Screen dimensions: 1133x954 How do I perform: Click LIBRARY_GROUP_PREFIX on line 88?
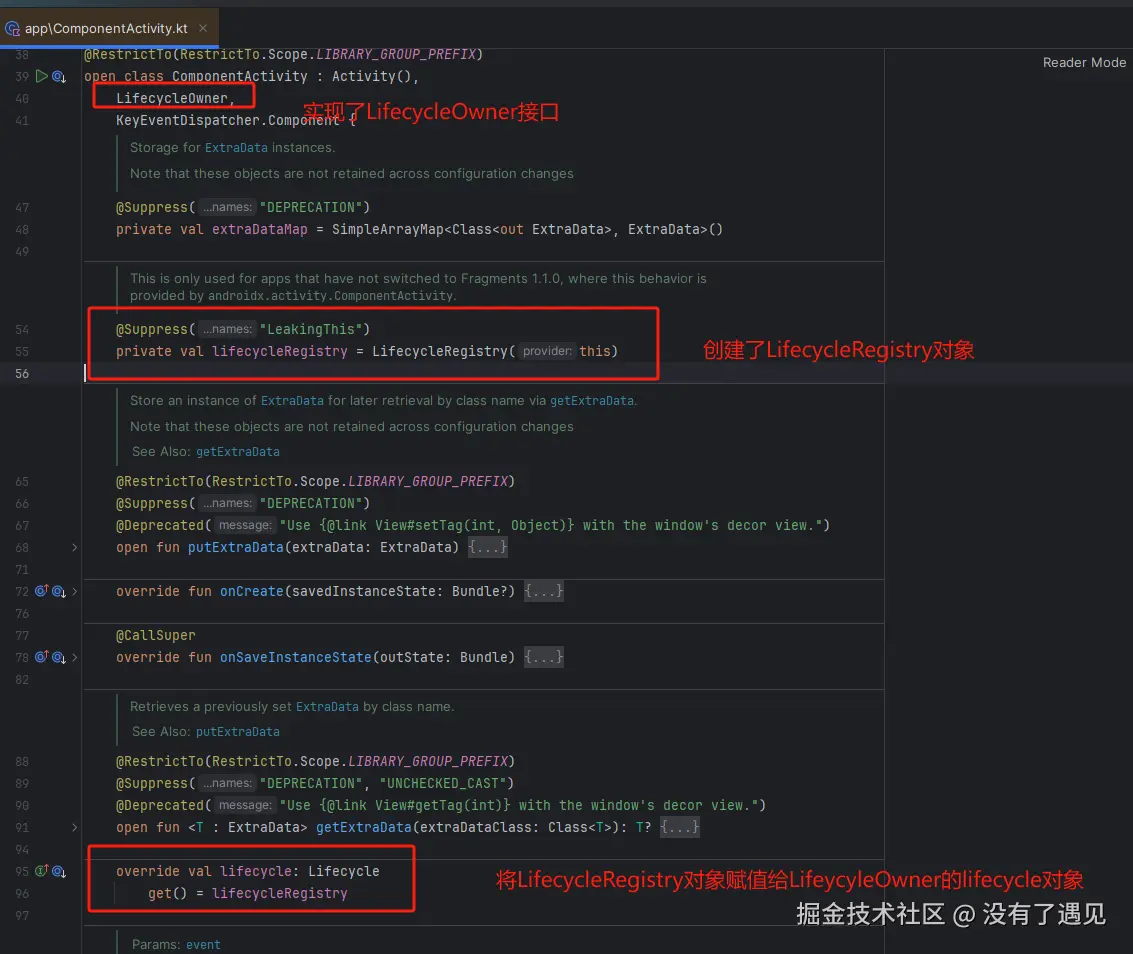428,761
